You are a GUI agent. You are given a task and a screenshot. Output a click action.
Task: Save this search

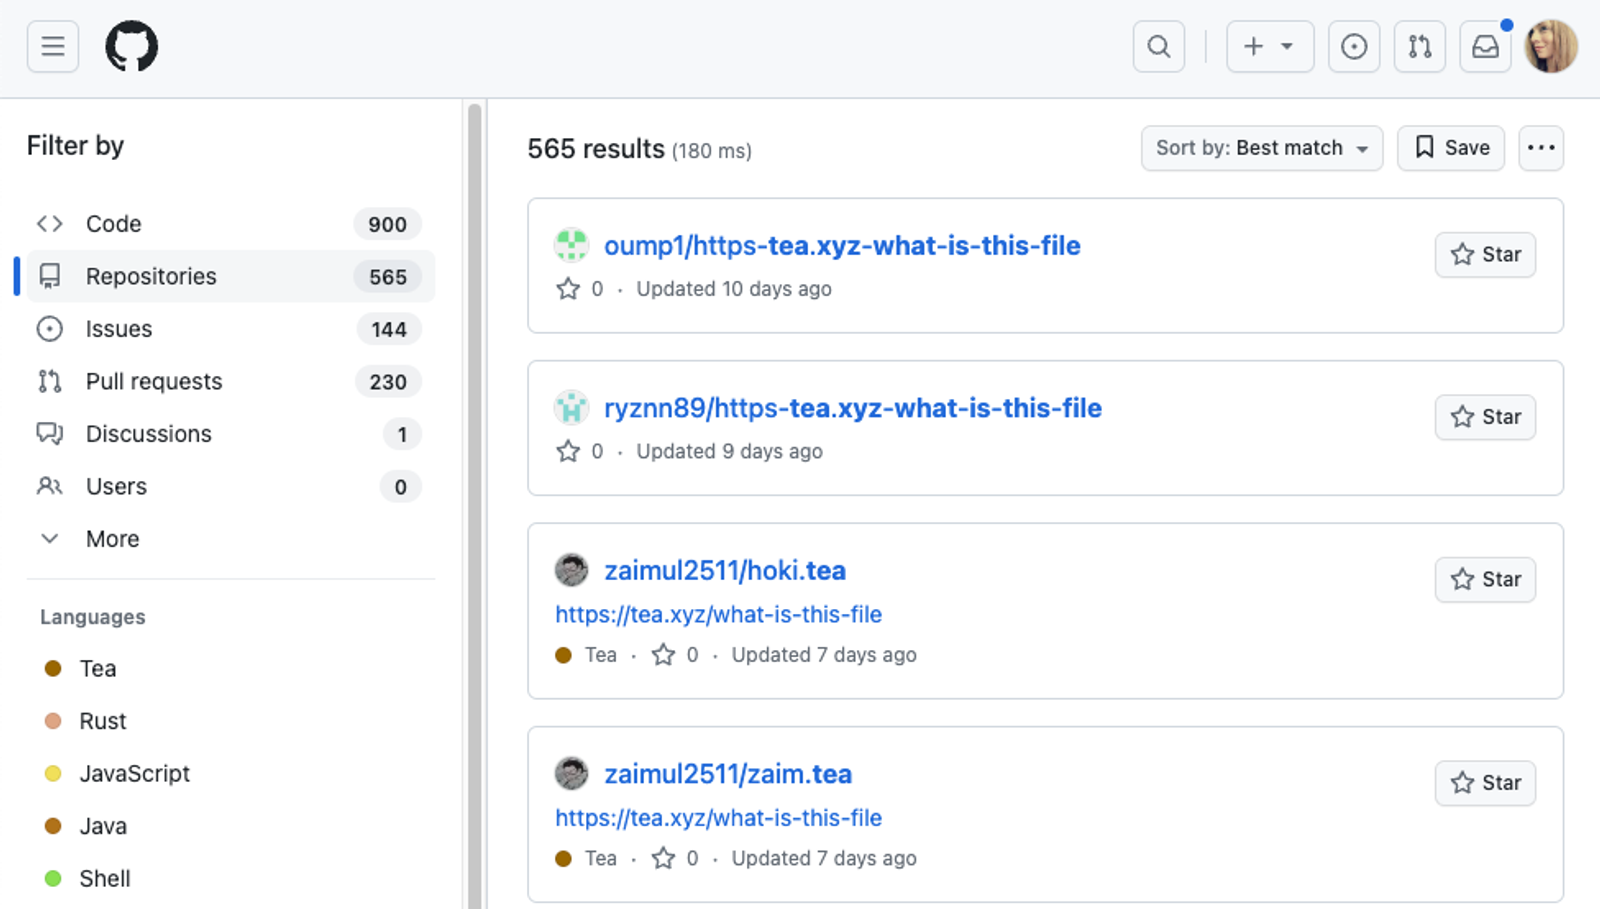tap(1451, 148)
